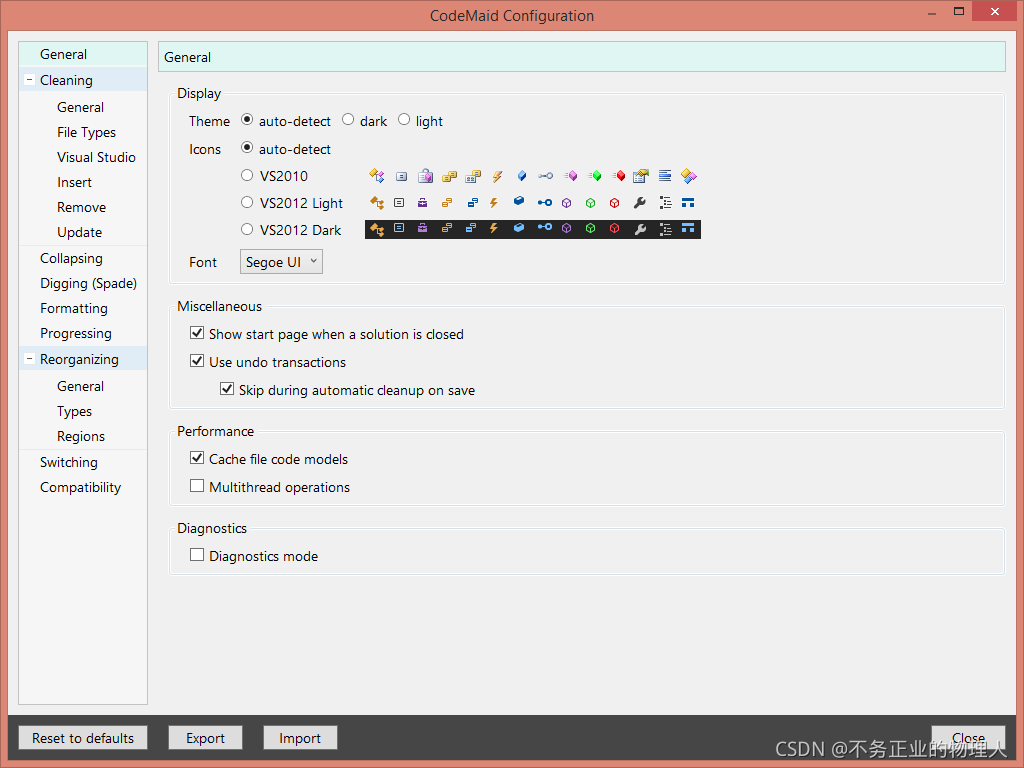The height and width of the screenshot is (768, 1024).
Task: Click the blue gem field icon in the VS2010 row
Action: click(521, 176)
